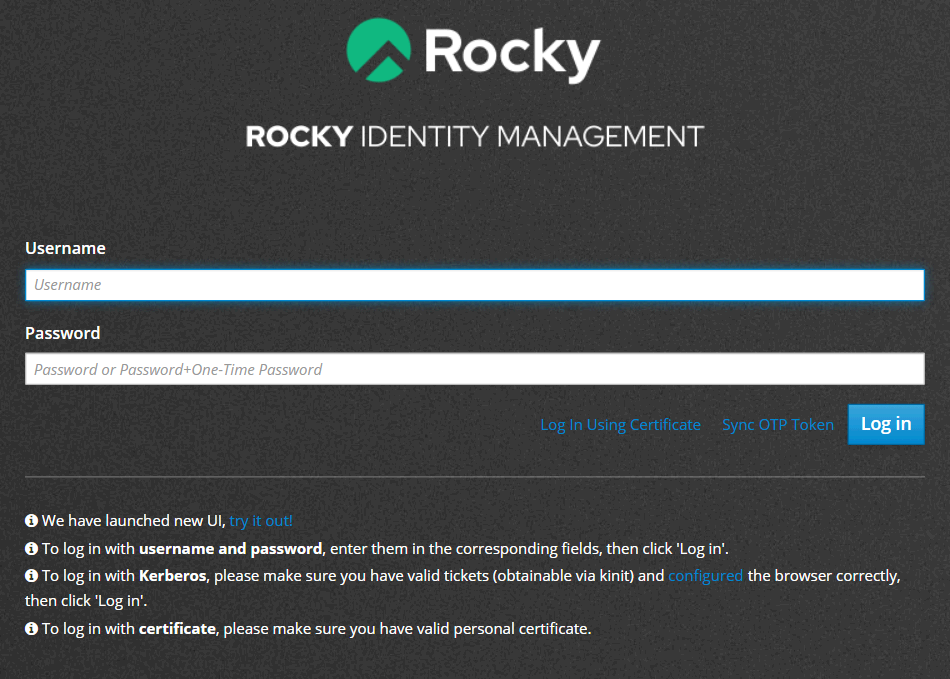Screen dimensions: 950x679
Task: Click the bold 'certificate' word
Action: click(177, 629)
